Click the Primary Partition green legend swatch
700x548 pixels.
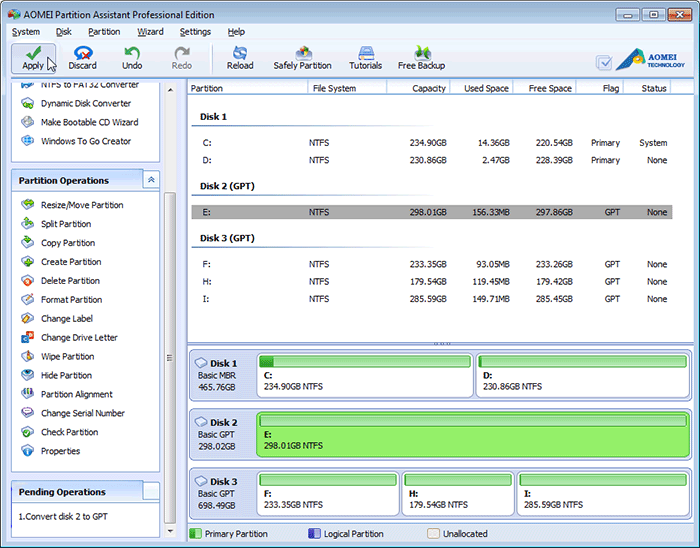coord(196,534)
